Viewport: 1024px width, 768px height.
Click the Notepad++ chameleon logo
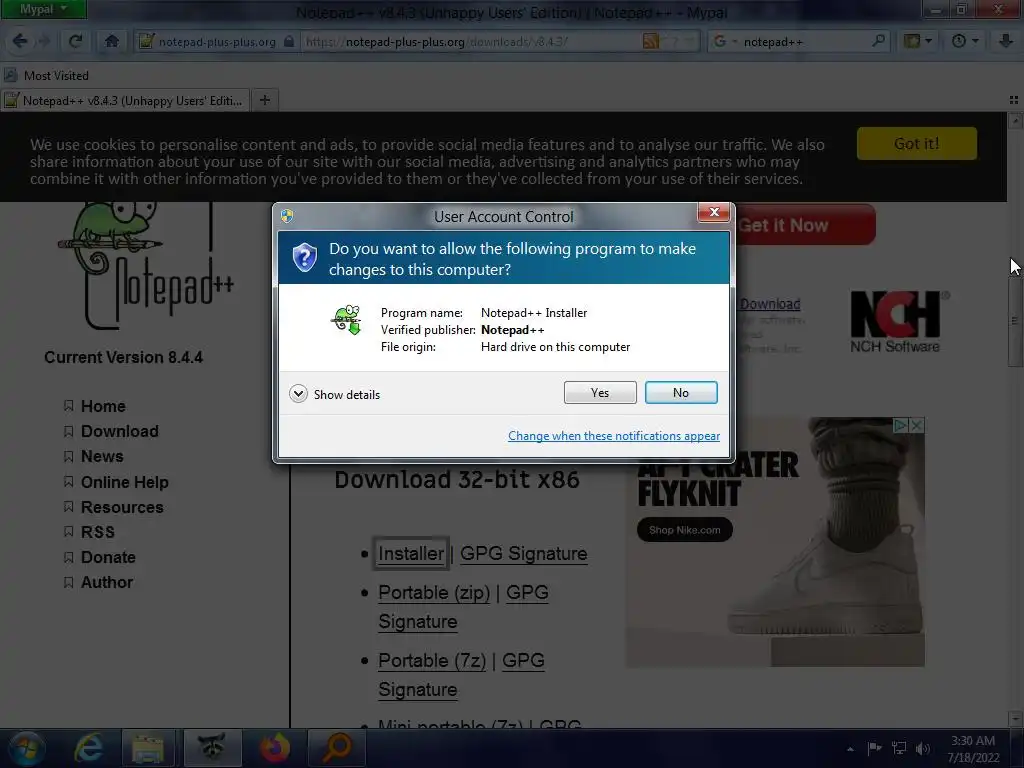(145, 266)
